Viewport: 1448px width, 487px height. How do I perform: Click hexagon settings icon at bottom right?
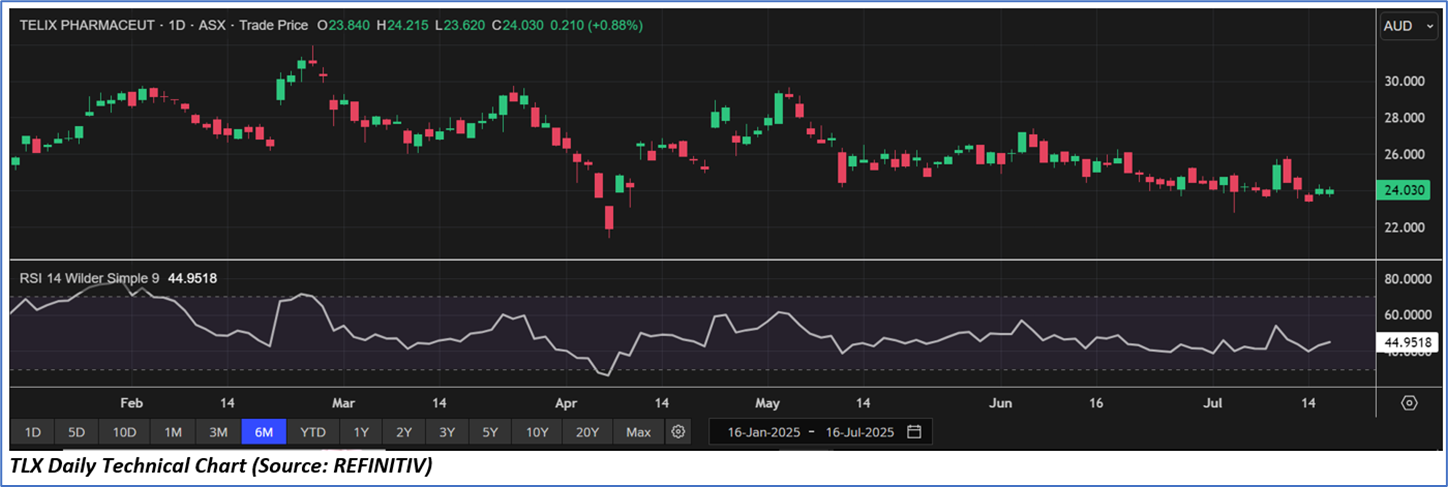tap(1409, 403)
